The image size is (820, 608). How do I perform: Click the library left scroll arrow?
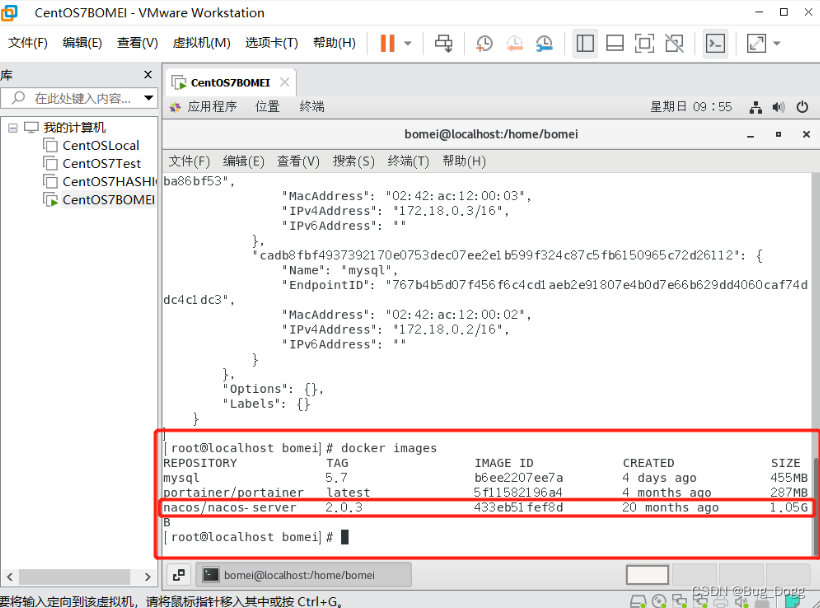9,577
